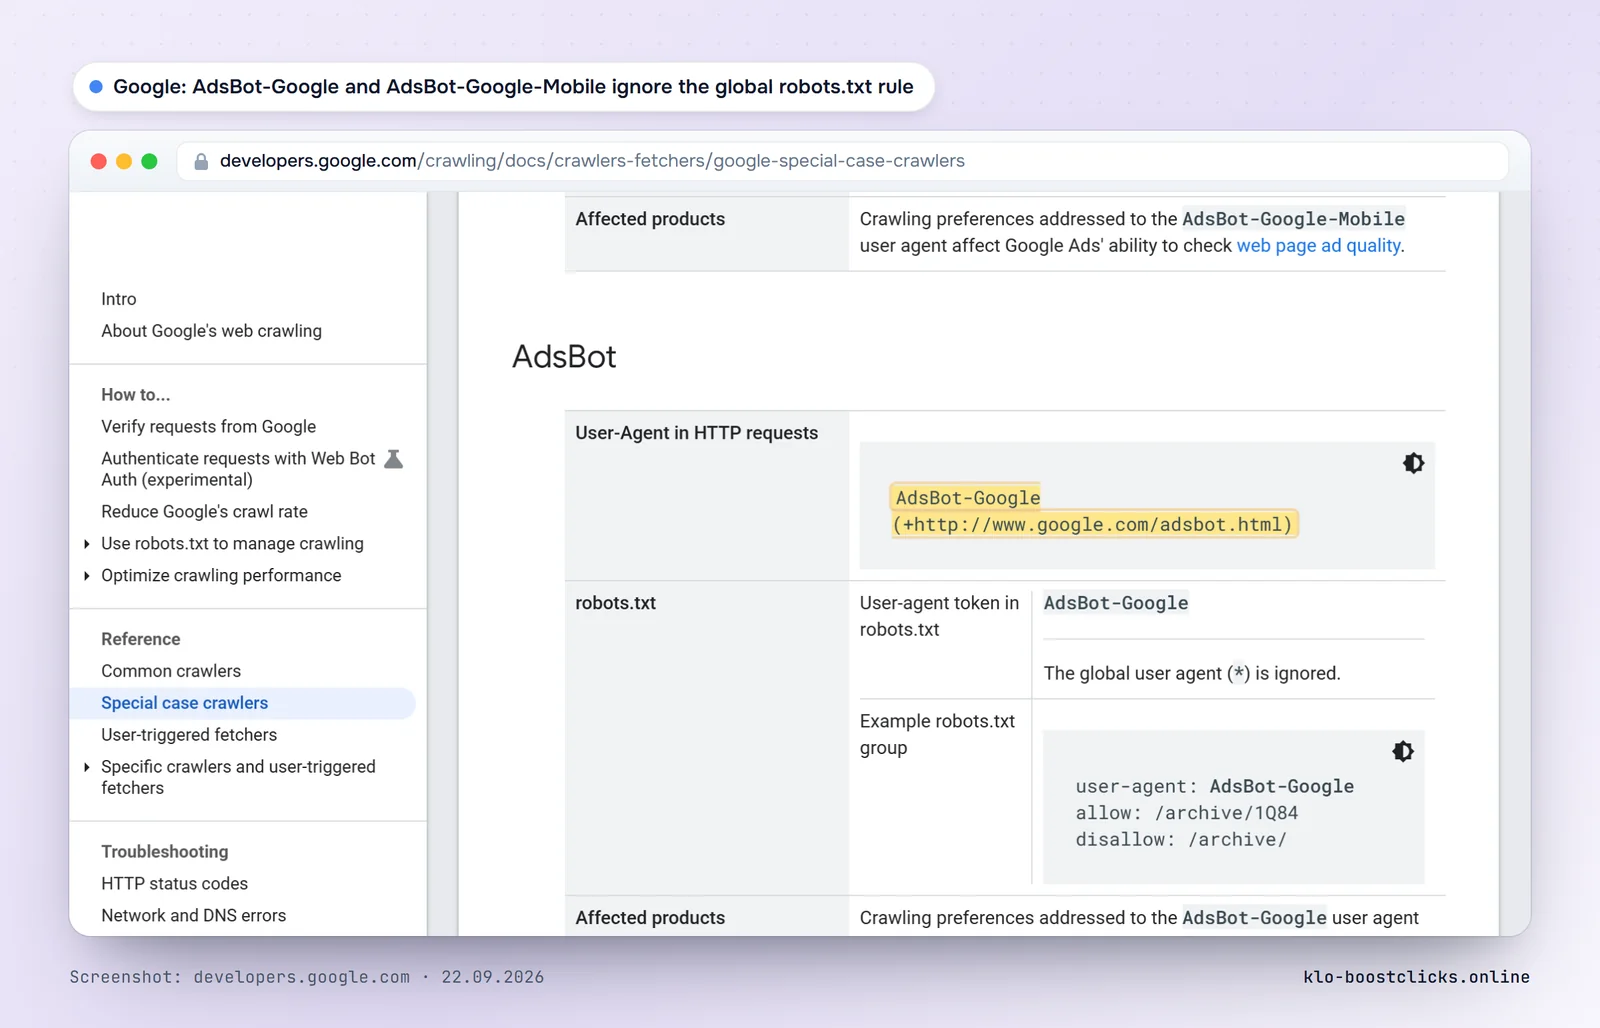The height and width of the screenshot is (1028, 1600).
Task: Click the 'Troubleshooting' sidebar heading
Action: pyautogui.click(x=165, y=852)
